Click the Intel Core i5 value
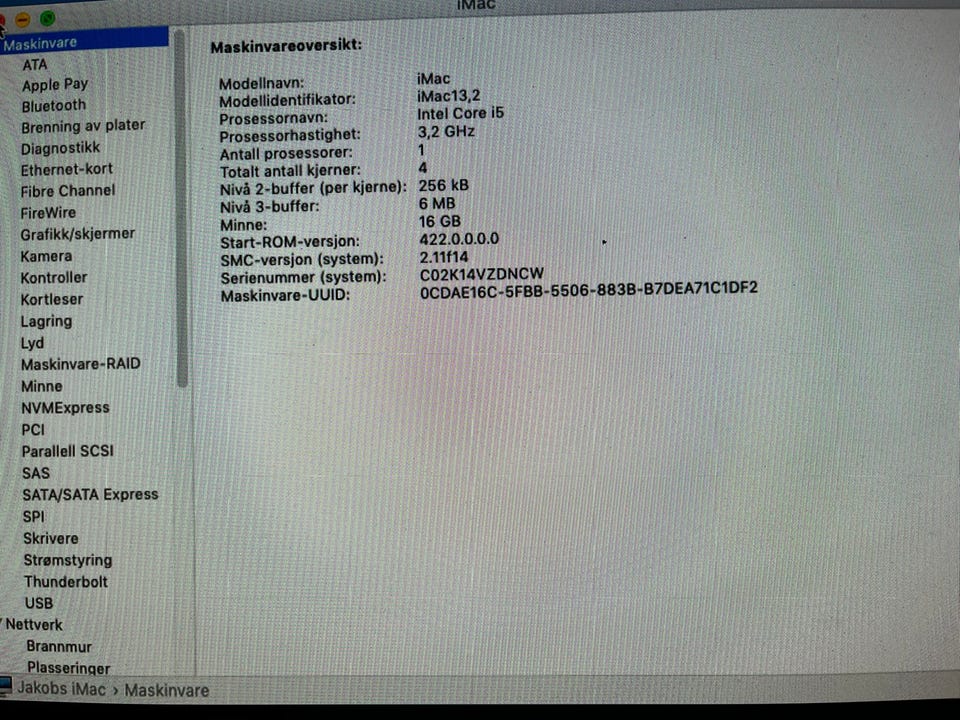The image size is (960, 720). pos(460,113)
